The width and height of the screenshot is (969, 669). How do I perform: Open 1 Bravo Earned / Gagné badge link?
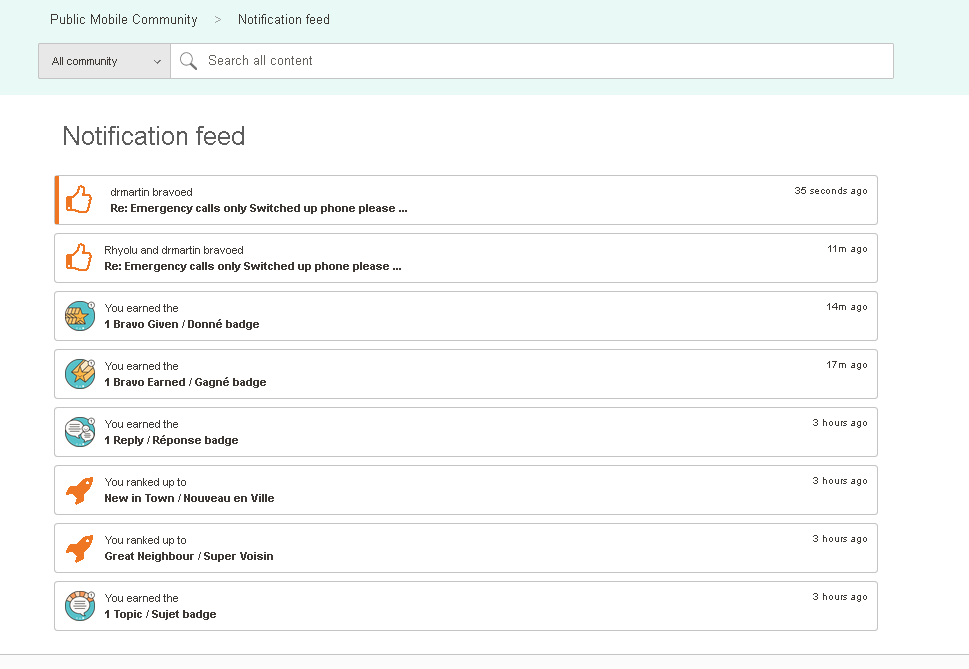tap(185, 383)
